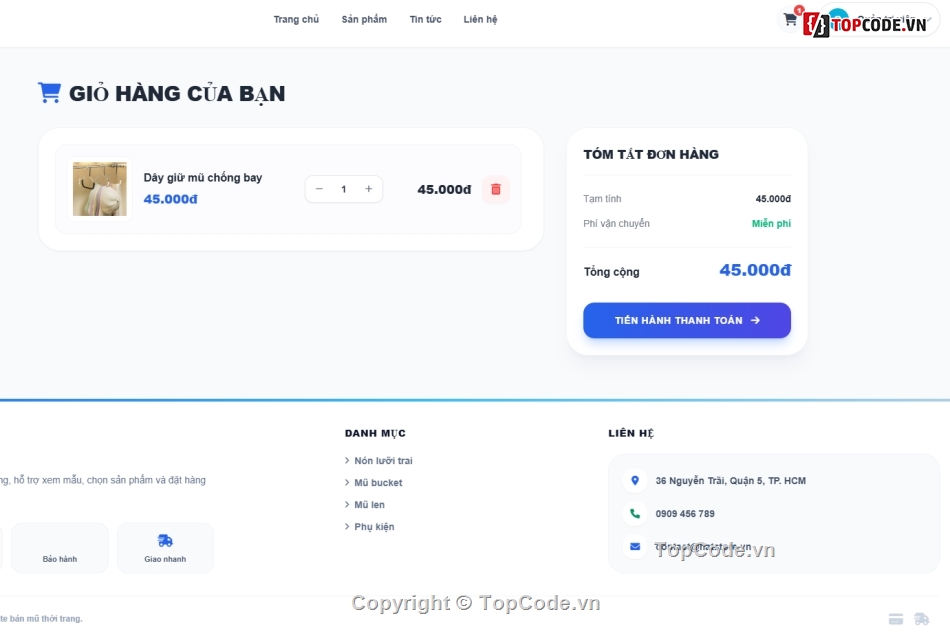Open Sản phẩm menu item

coord(364,19)
